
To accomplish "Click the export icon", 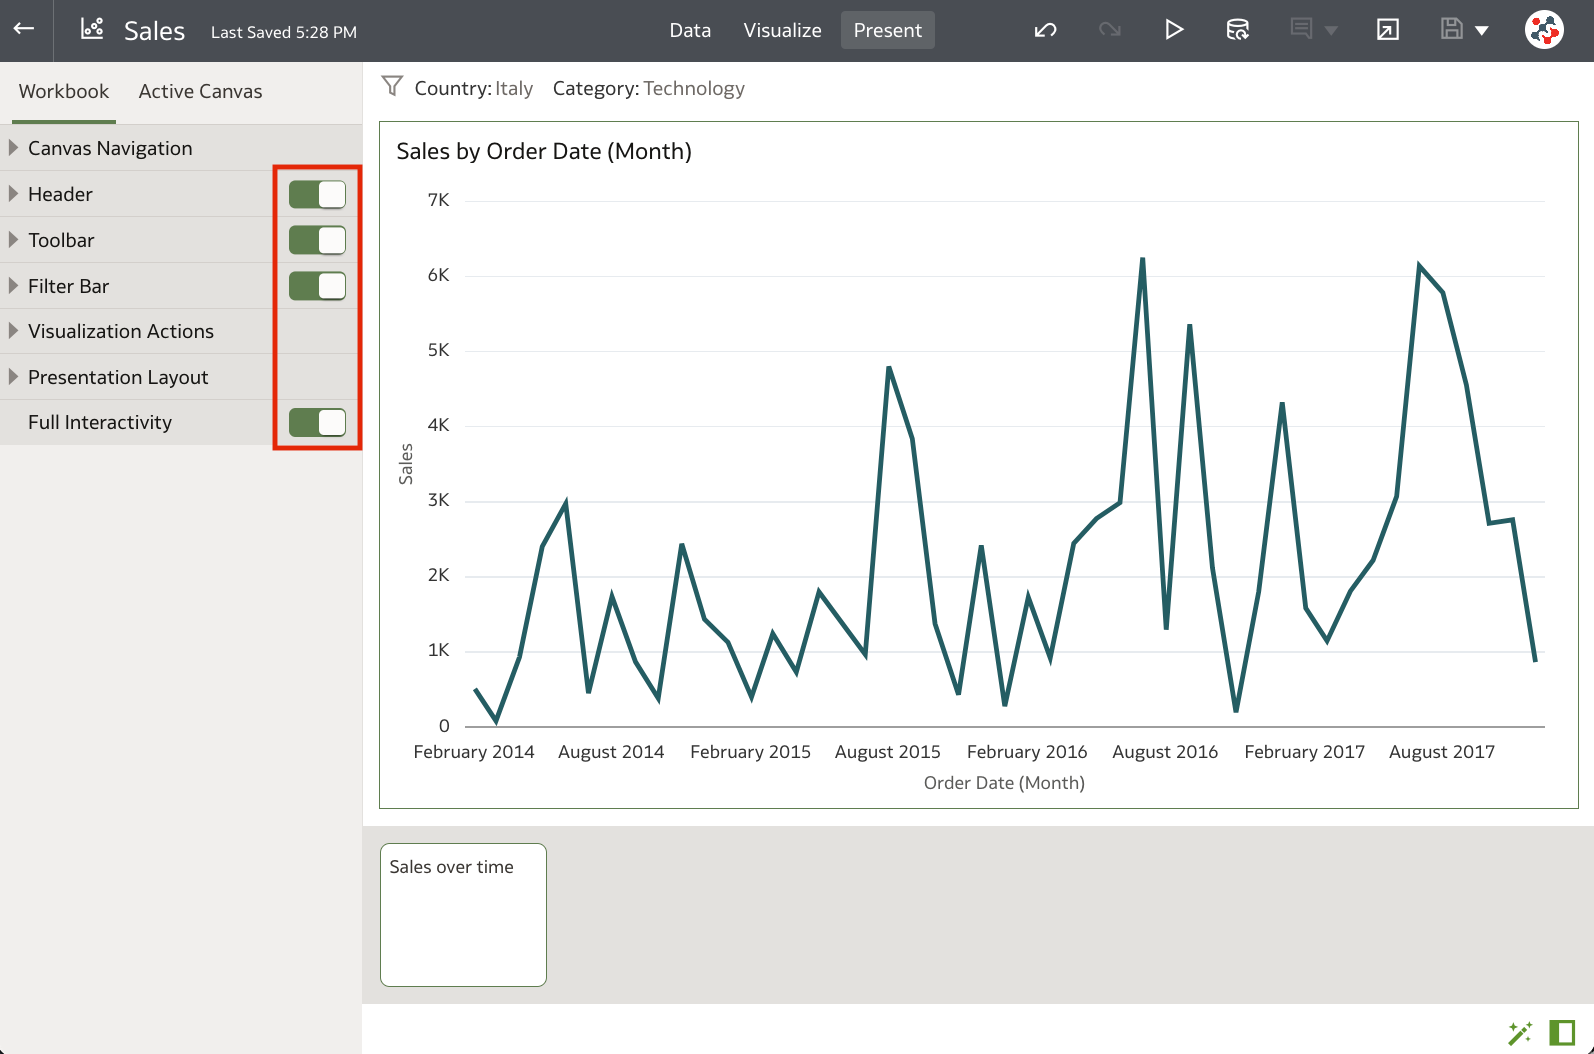I will [x=1387, y=30].
